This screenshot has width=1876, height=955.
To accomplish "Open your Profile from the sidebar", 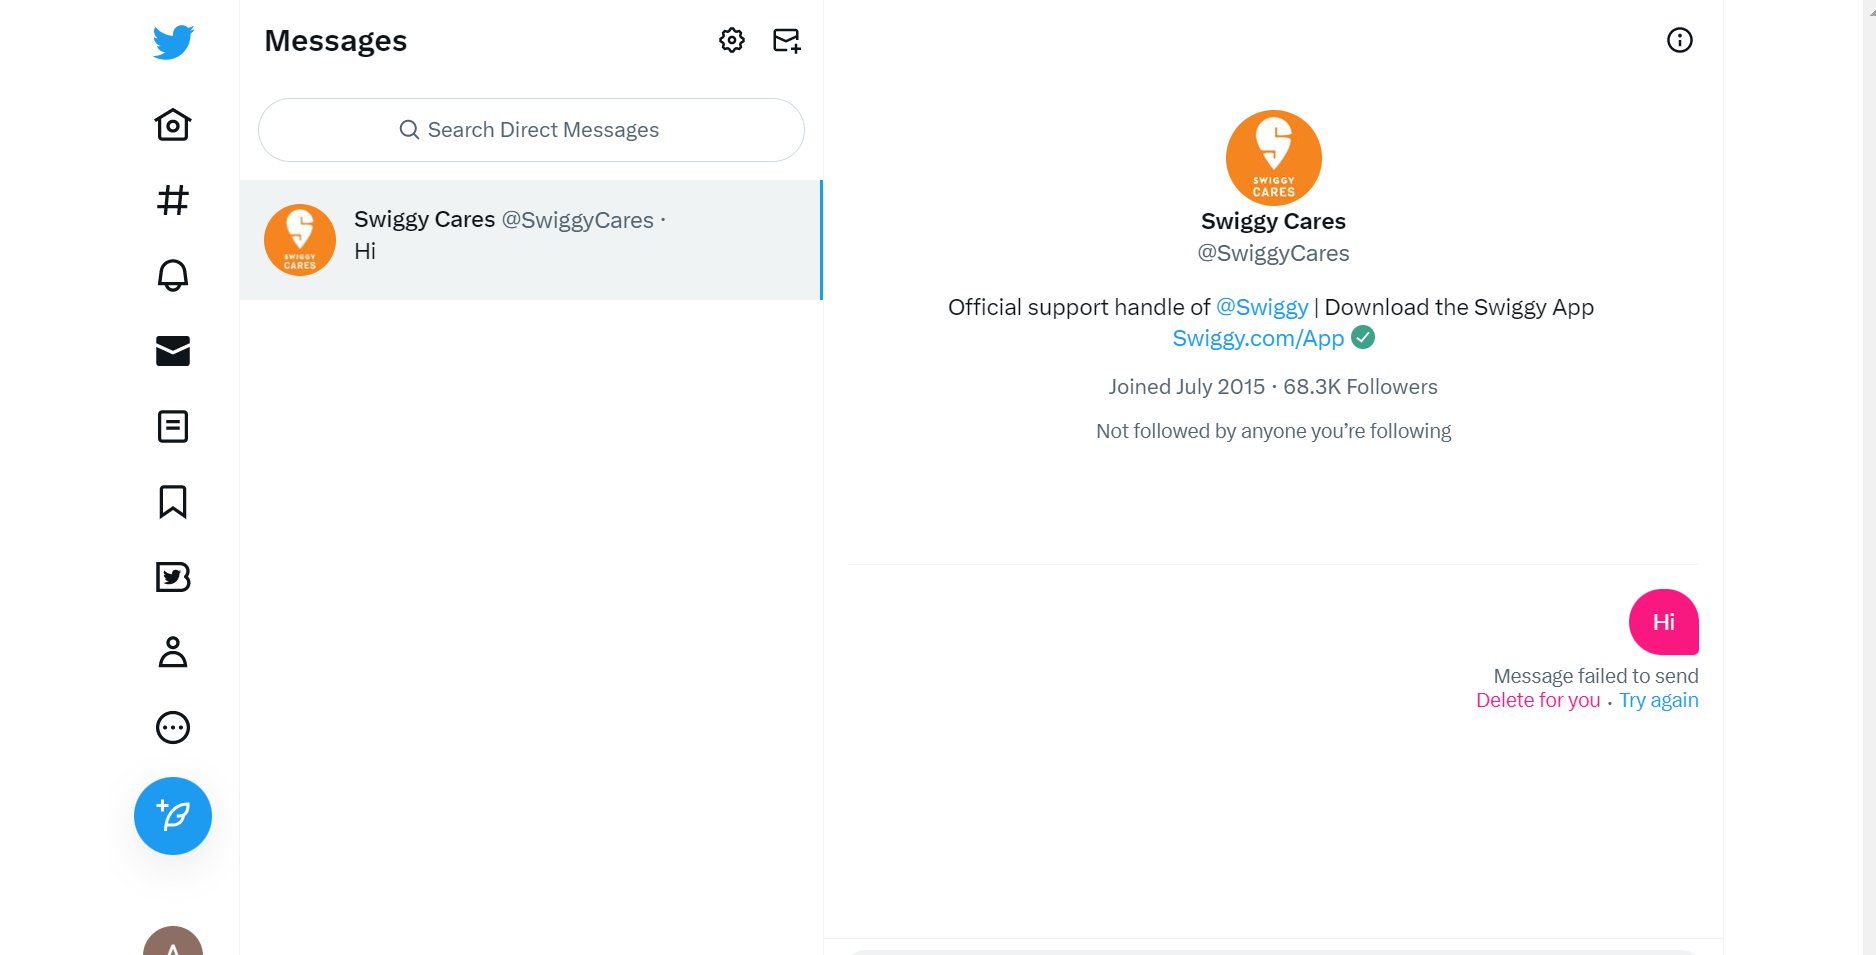I will (x=172, y=653).
